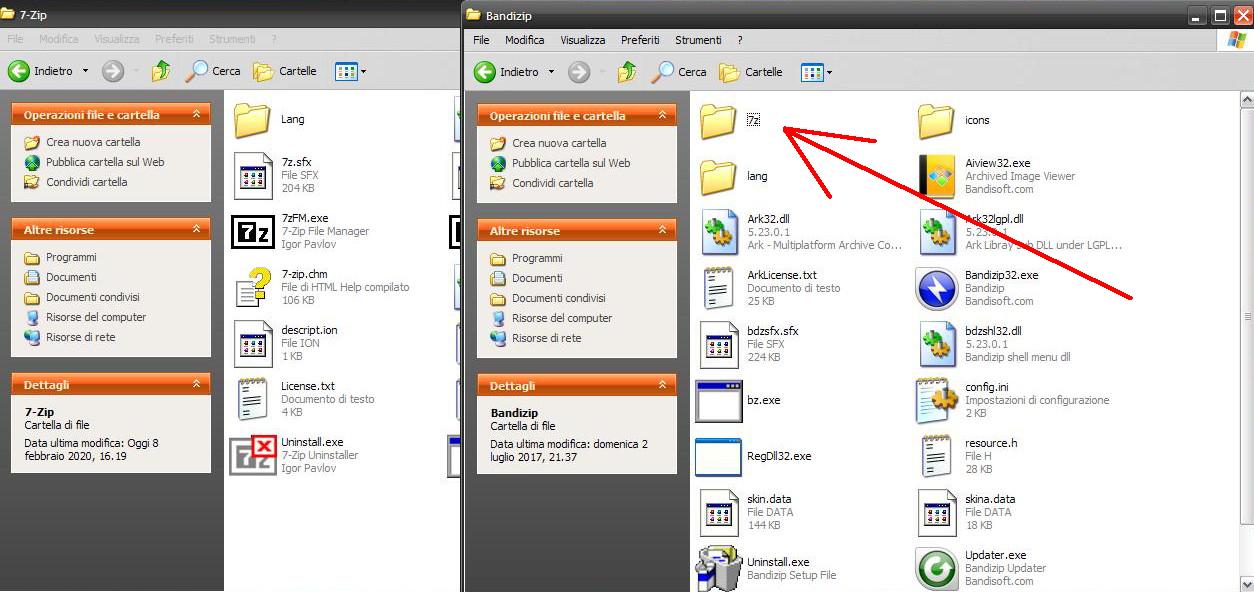Go up one folder level in Bandizip window

[627, 72]
